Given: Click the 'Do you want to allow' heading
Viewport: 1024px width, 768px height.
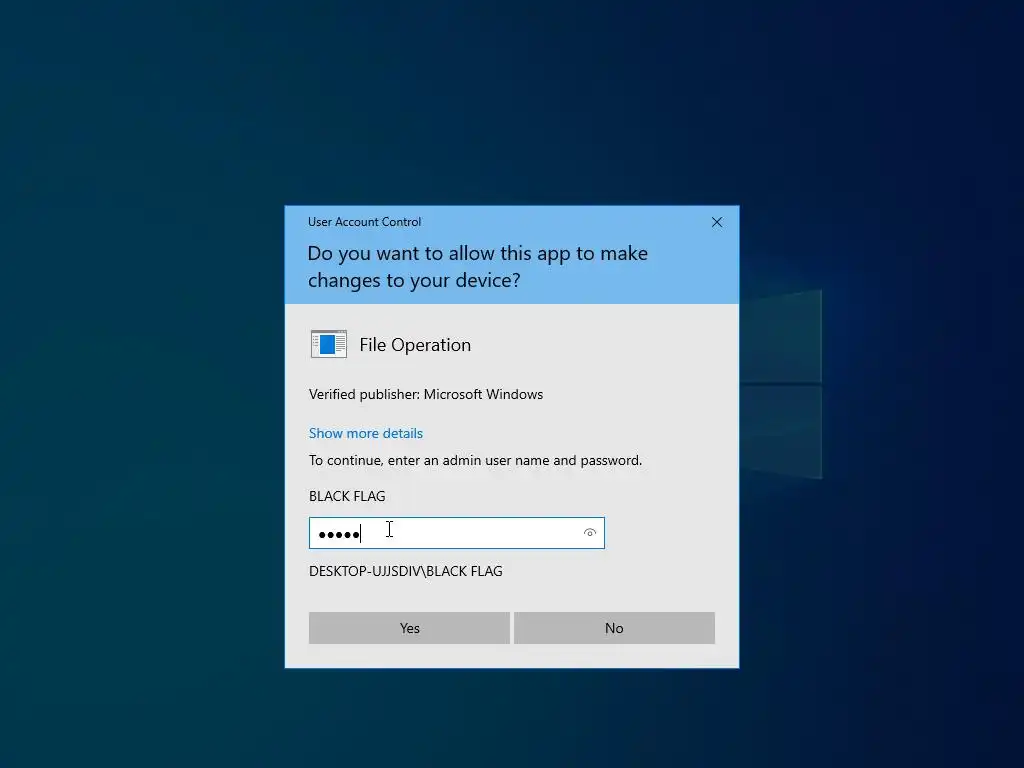Looking at the screenshot, I should point(477,266).
